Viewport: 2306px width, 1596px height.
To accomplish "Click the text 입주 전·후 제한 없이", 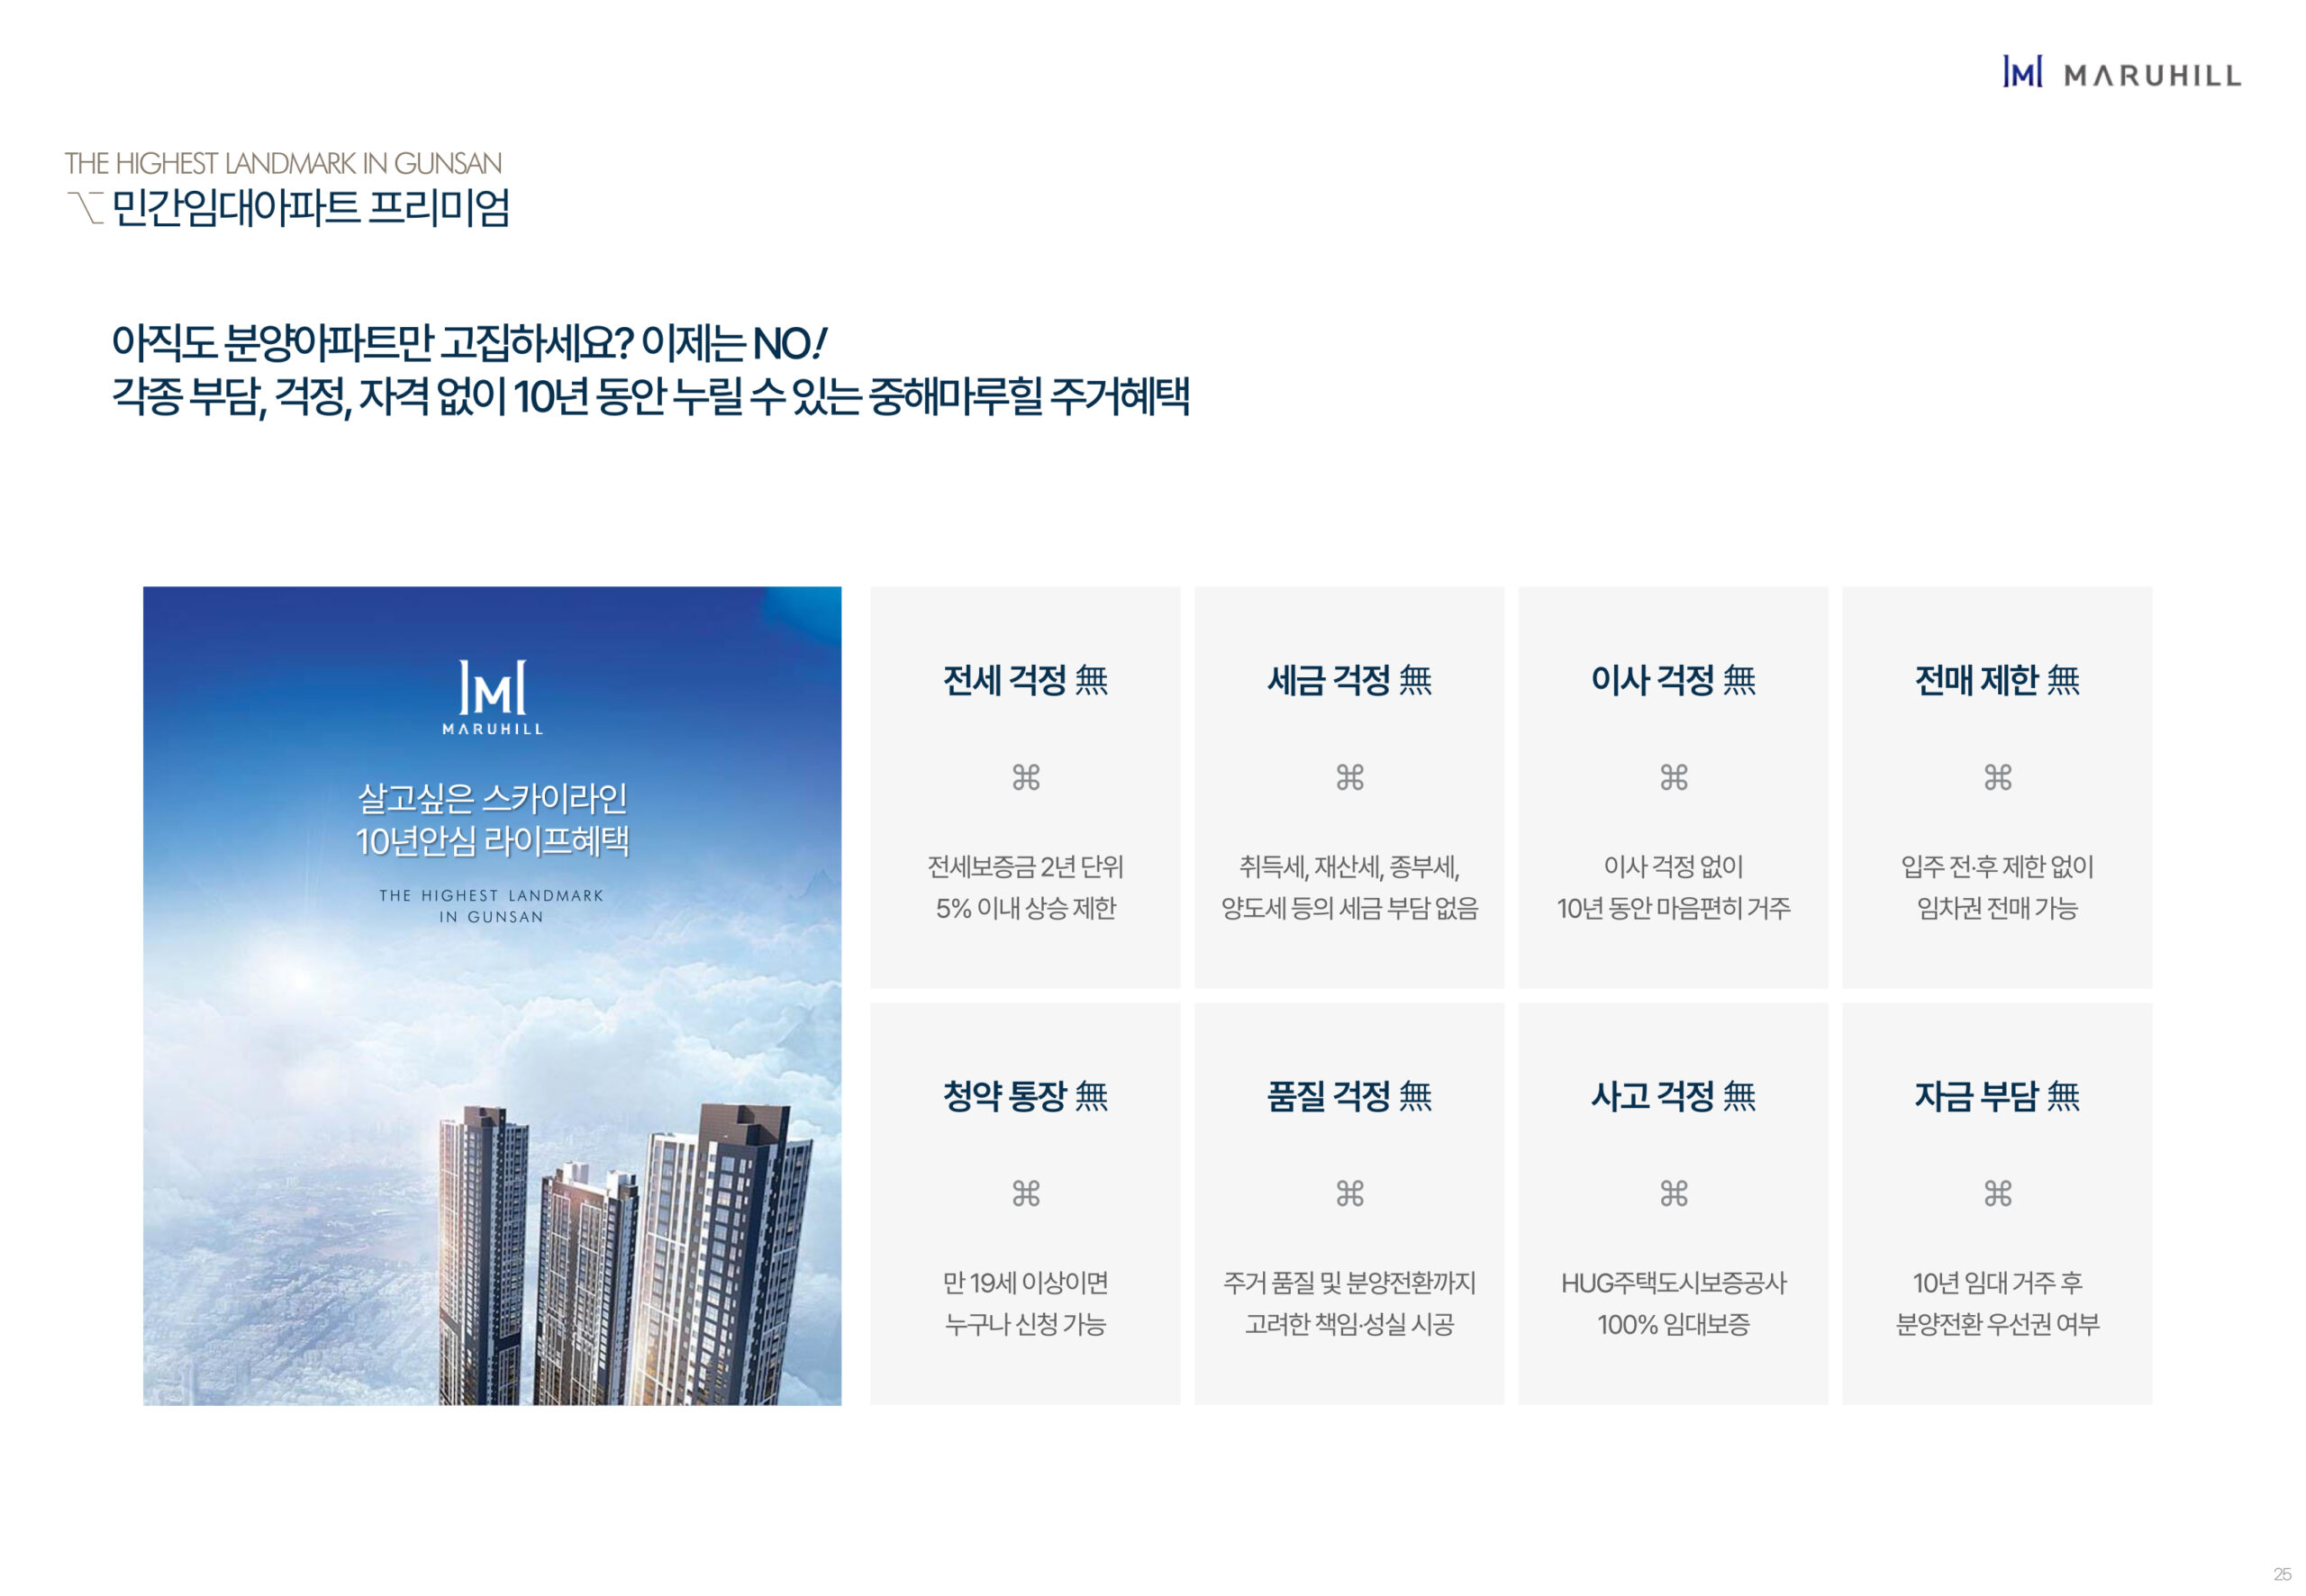I will (1997, 866).
